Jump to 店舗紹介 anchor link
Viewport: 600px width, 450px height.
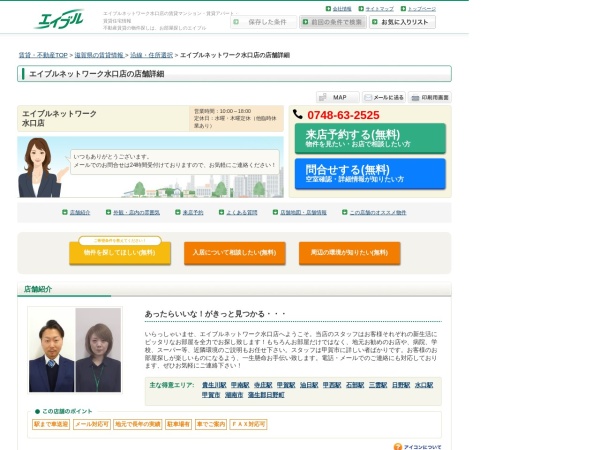point(80,212)
